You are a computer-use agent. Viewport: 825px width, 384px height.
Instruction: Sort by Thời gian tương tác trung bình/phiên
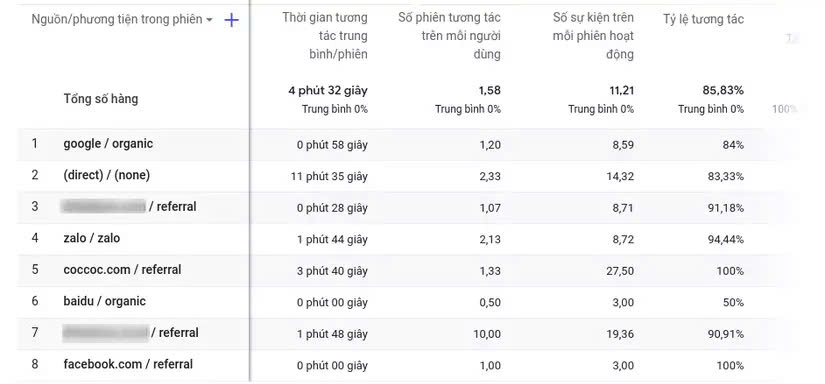tap(325, 36)
